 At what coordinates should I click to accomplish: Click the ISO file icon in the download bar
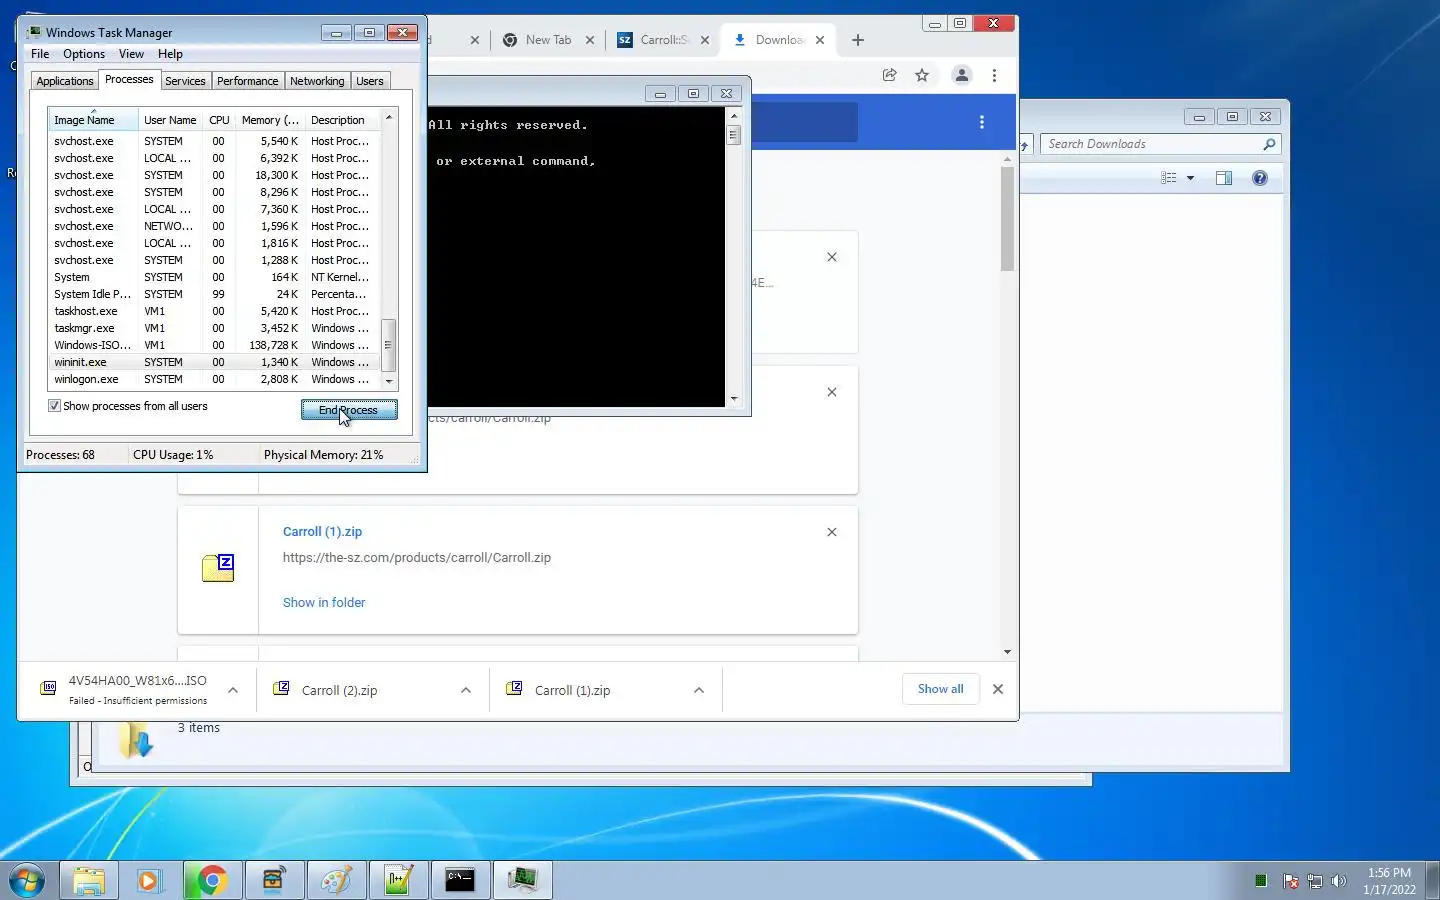[48, 688]
